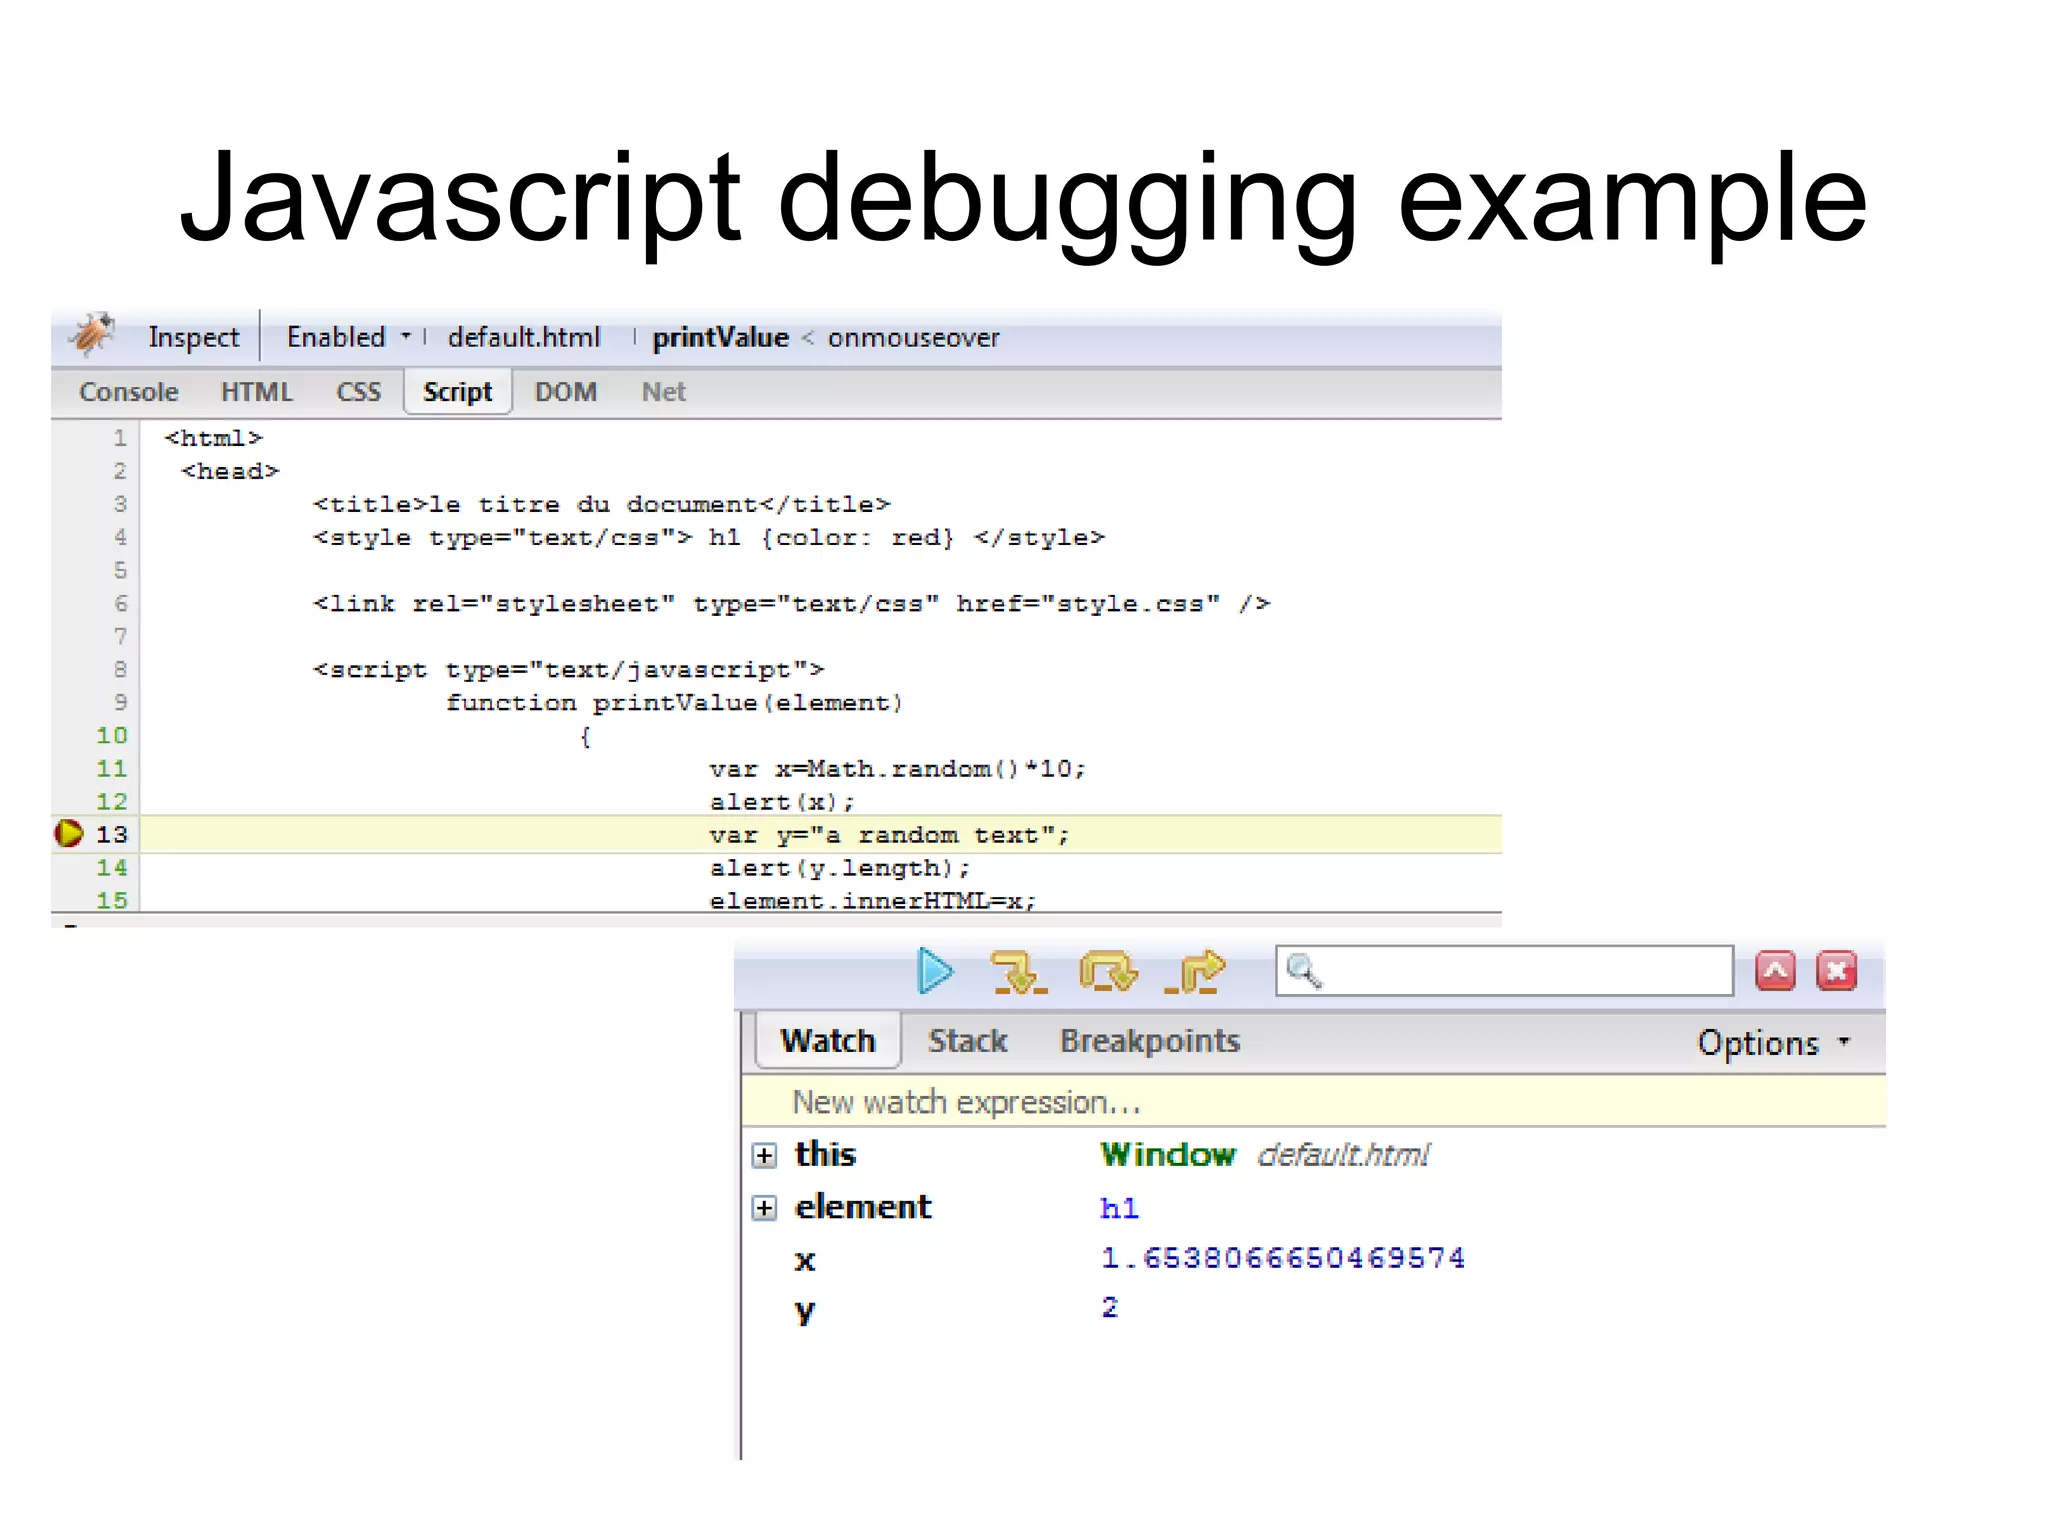Click the Step Over arrow icon

pos(1107,971)
